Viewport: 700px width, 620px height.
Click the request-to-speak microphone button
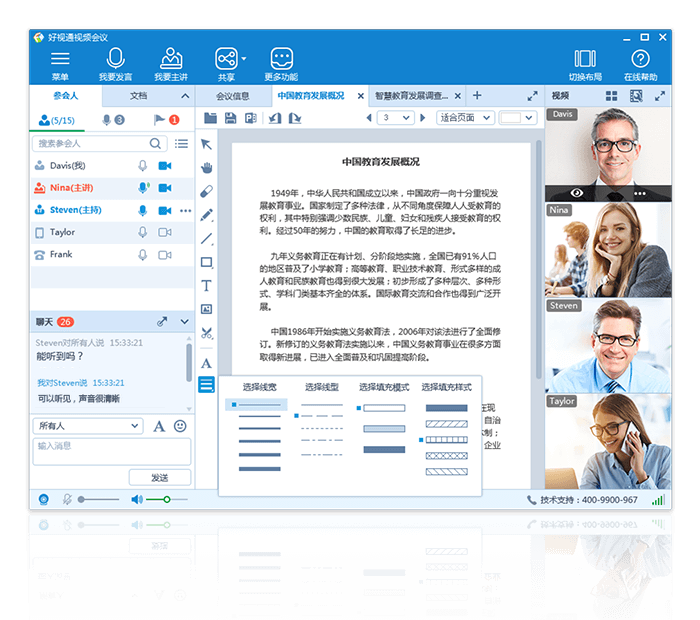coord(116,65)
